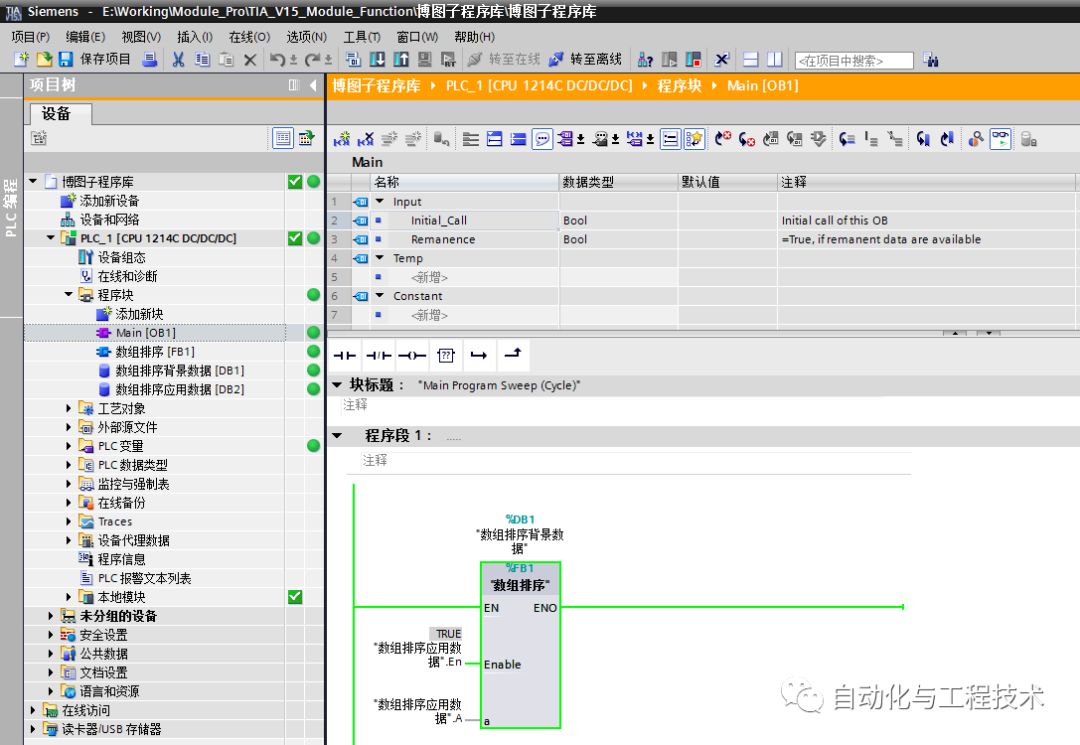Image resolution: width=1080 pixels, height=745 pixels.
Task: Redo the last action
Action: (313, 60)
